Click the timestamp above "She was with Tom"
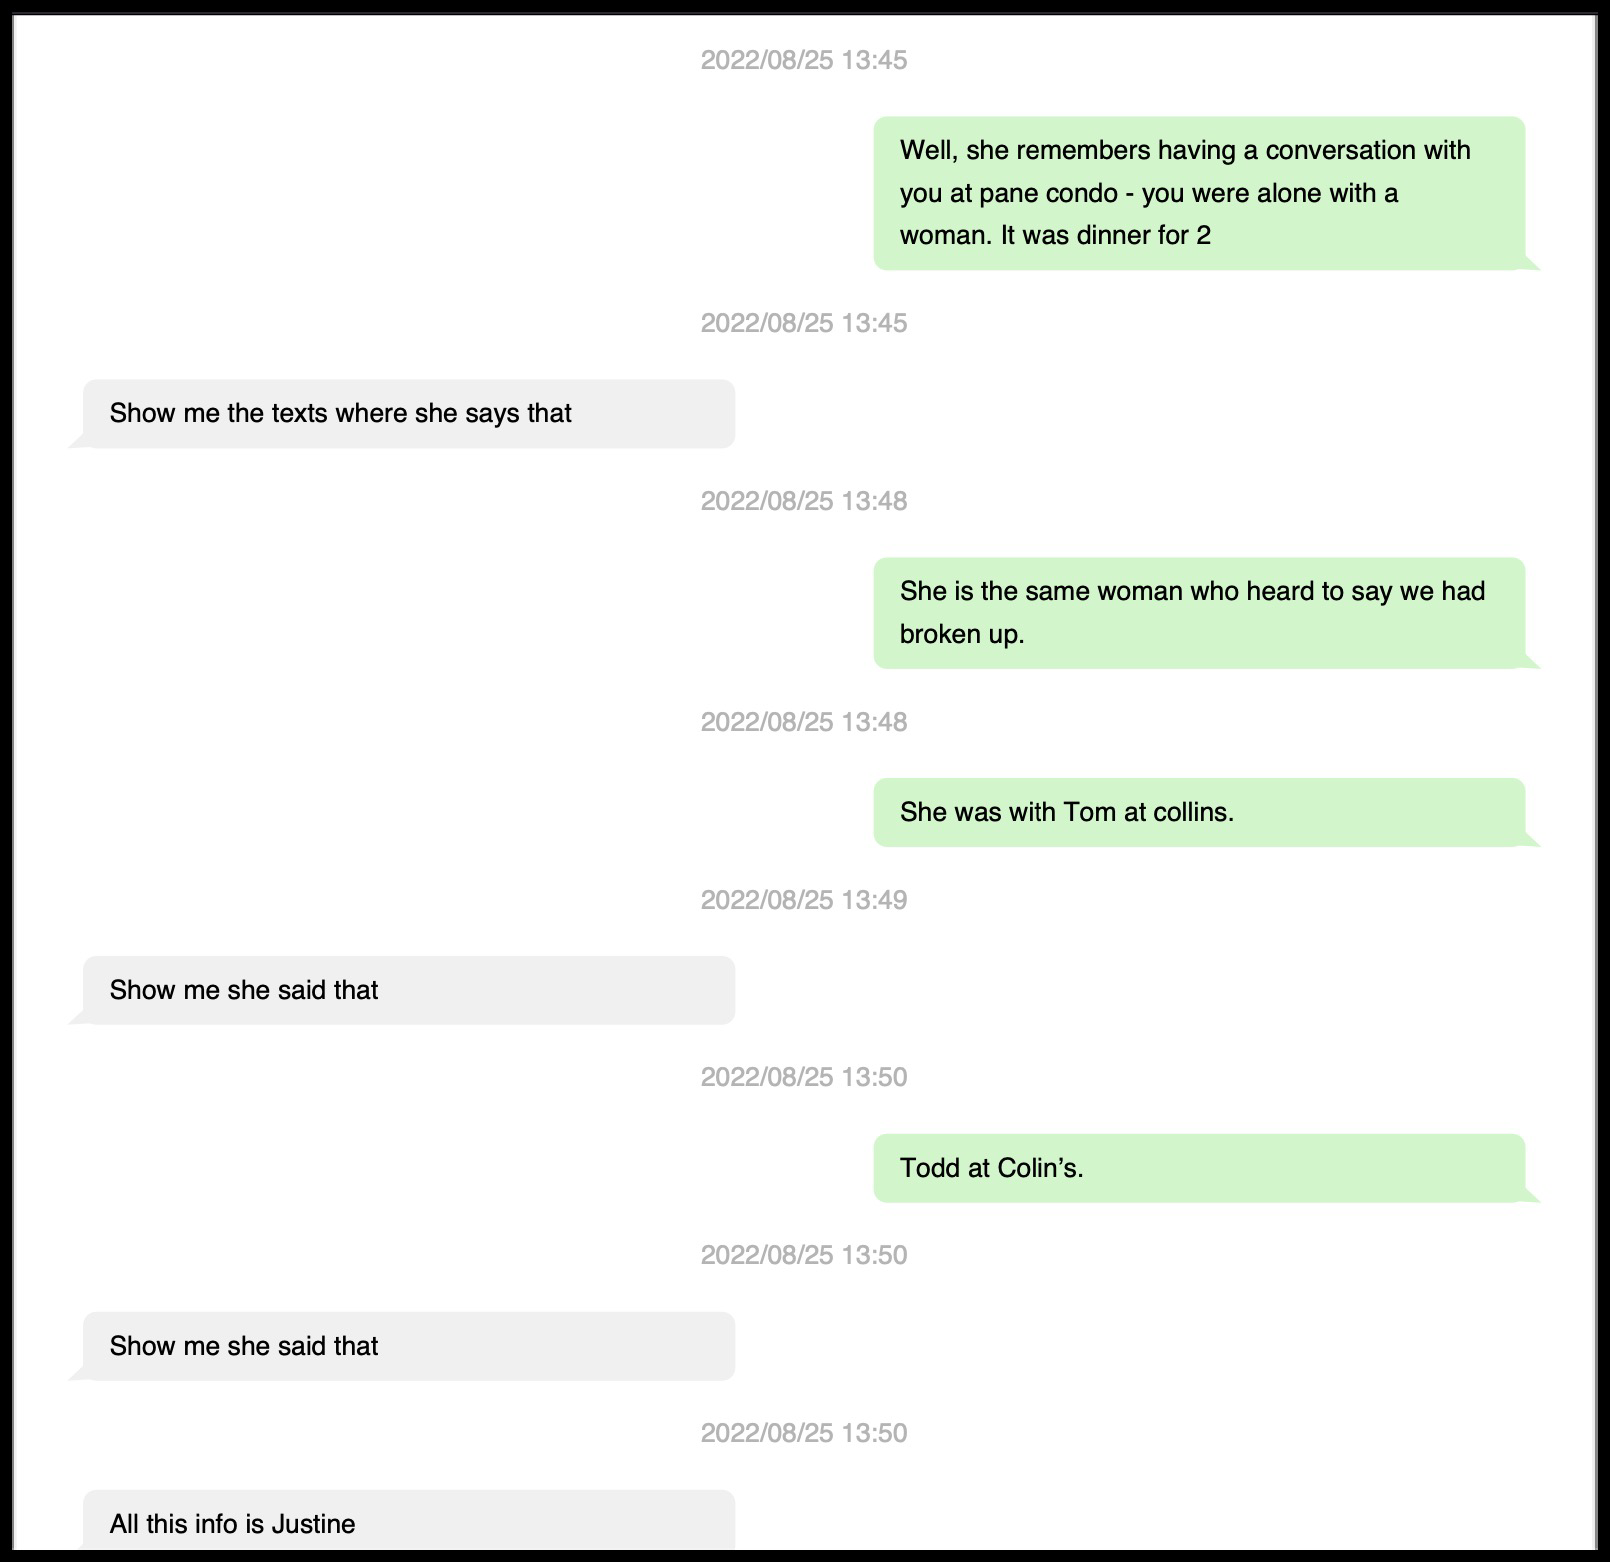The width and height of the screenshot is (1610, 1562). pyautogui.click(x=804, y=722)
